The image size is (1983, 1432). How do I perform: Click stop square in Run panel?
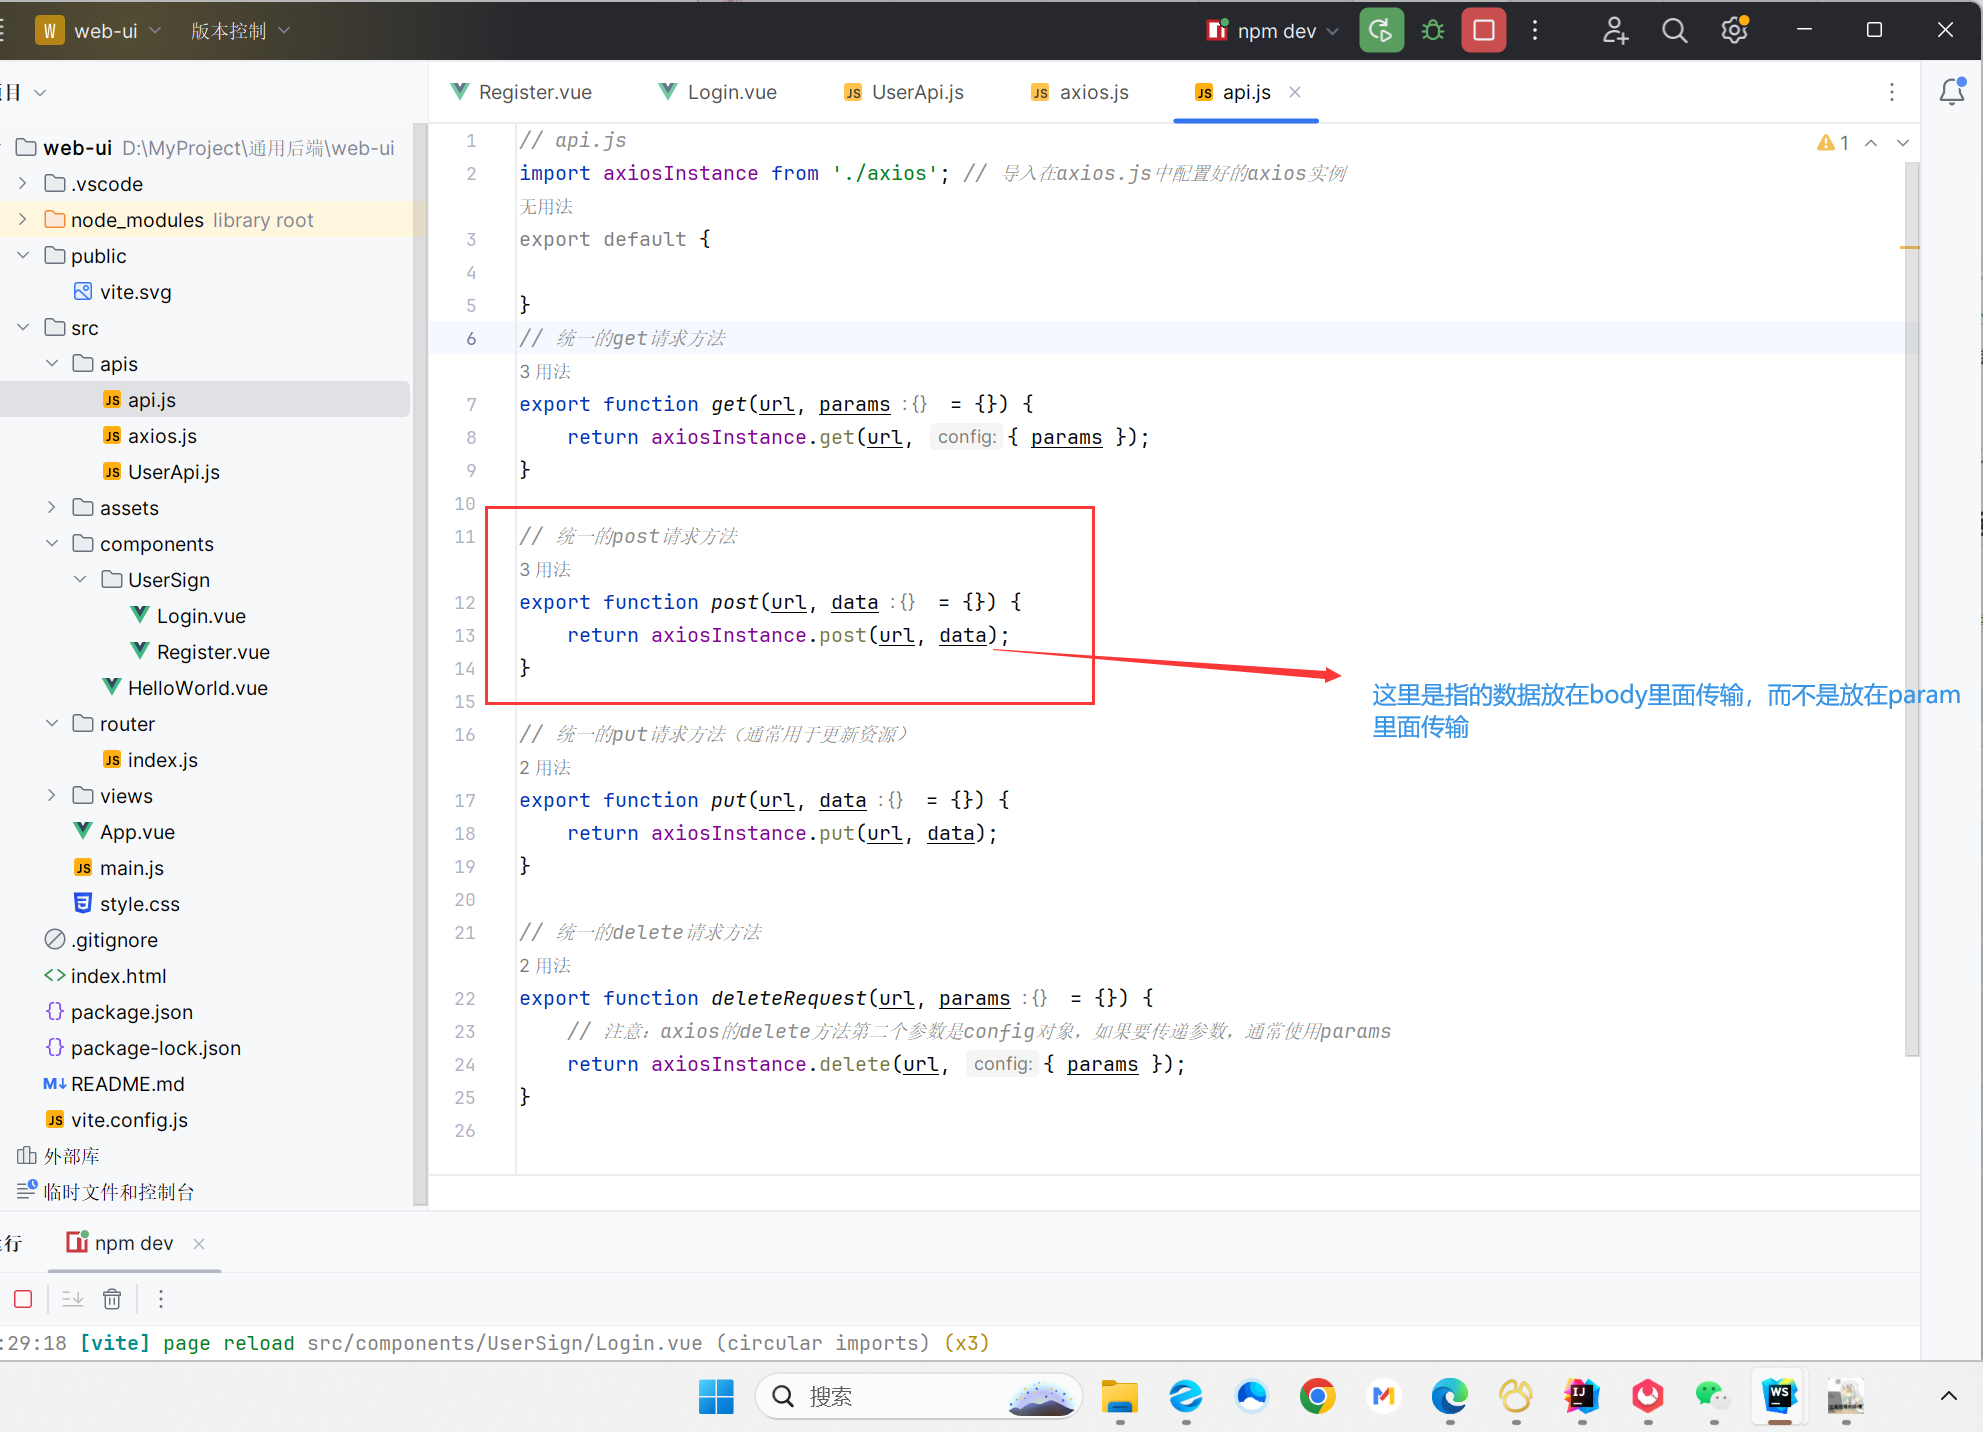23,1299
